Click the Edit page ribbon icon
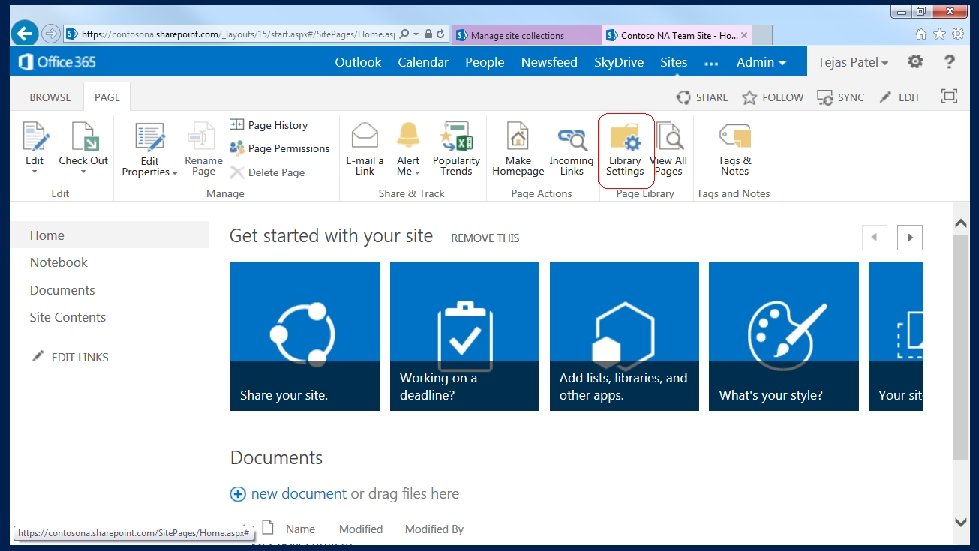The image size is (979, 551). tap(35, 137)
